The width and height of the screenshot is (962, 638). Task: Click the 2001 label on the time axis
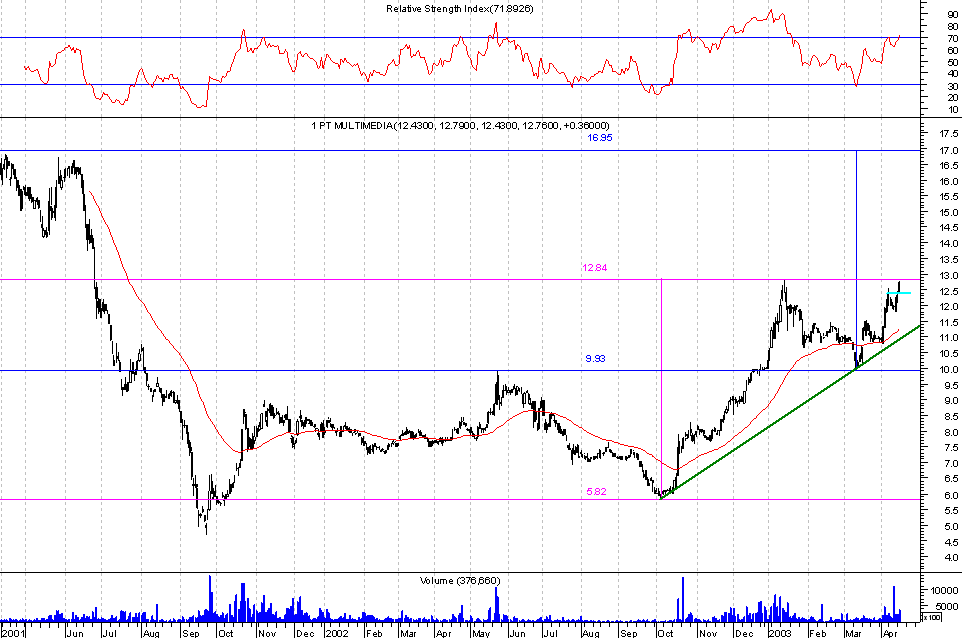[13, 632]
